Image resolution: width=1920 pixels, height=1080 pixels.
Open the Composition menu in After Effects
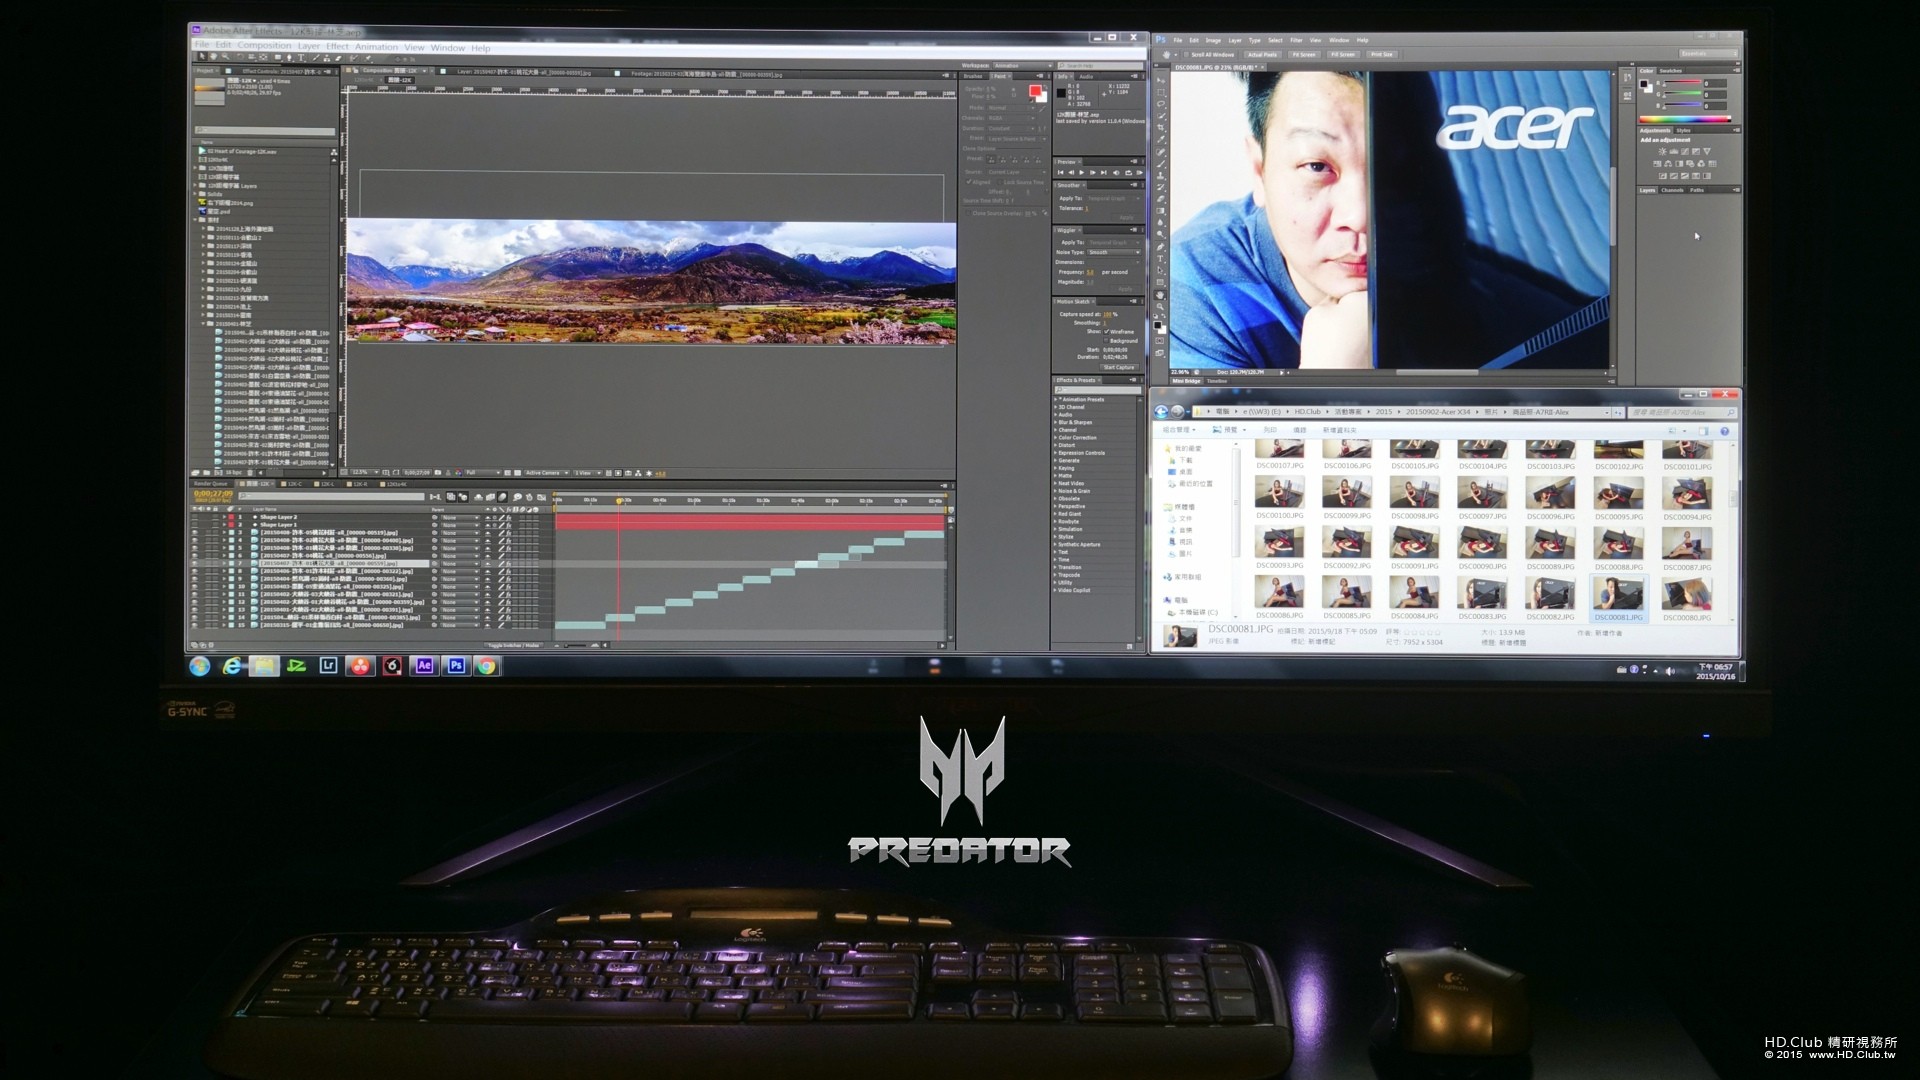[264, 47]
